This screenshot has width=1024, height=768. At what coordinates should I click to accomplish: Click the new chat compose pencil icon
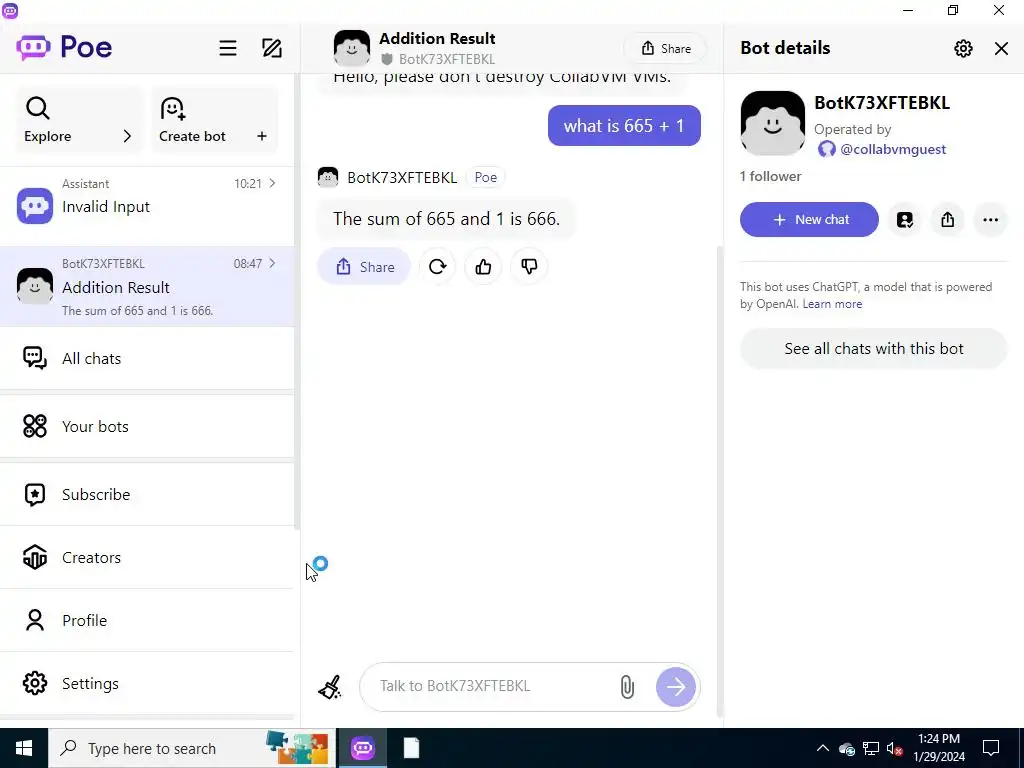tap(272, 48)
